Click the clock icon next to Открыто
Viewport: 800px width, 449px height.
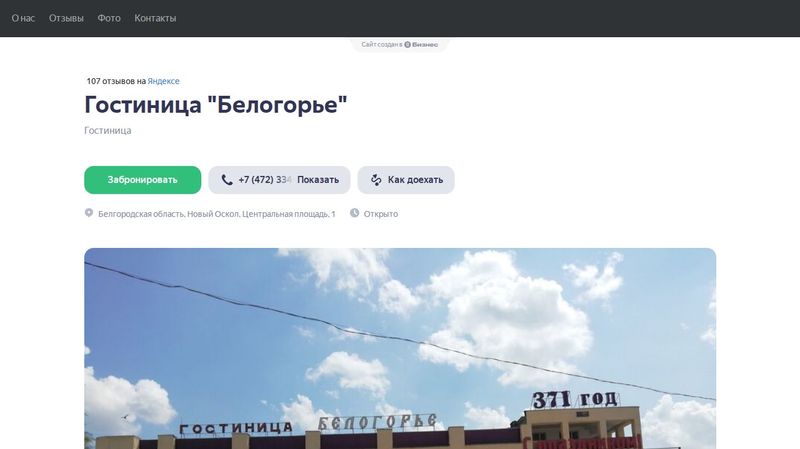pos(355,213)
